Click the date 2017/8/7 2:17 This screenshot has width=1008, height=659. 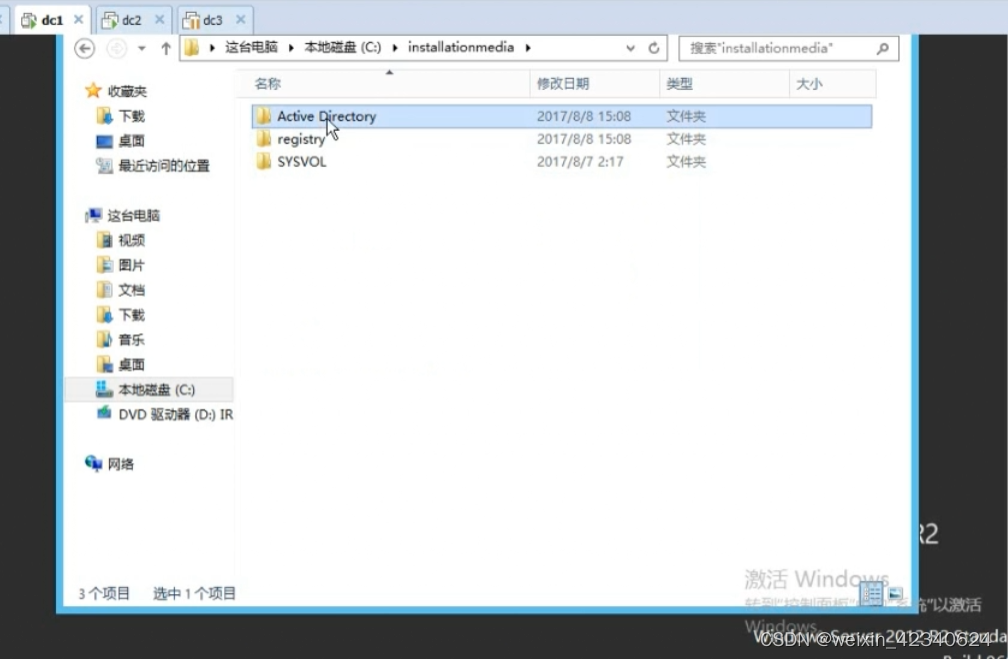[x=580, y=161]
